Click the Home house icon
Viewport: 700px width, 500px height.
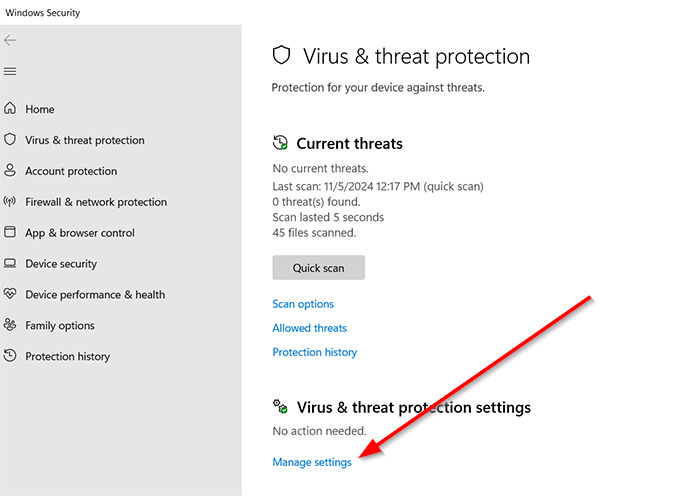(x=10, y=109)
